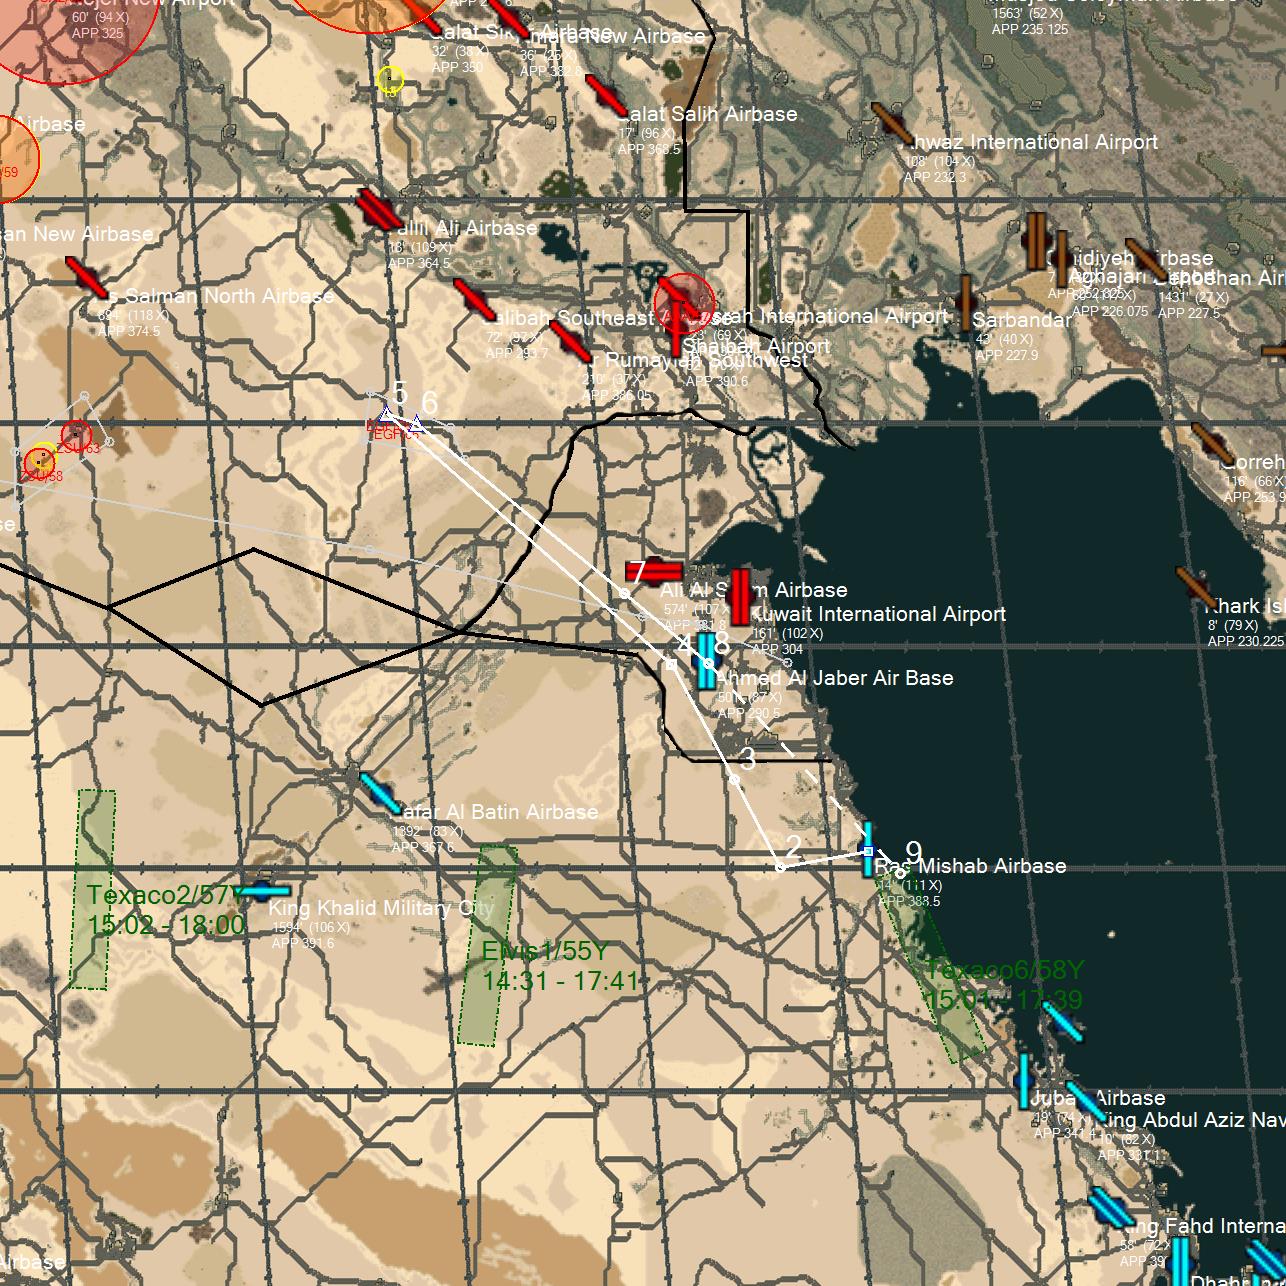
Task: Click the Jalibah Southeast airbase red icon
Action: click(x=474, y=299)
